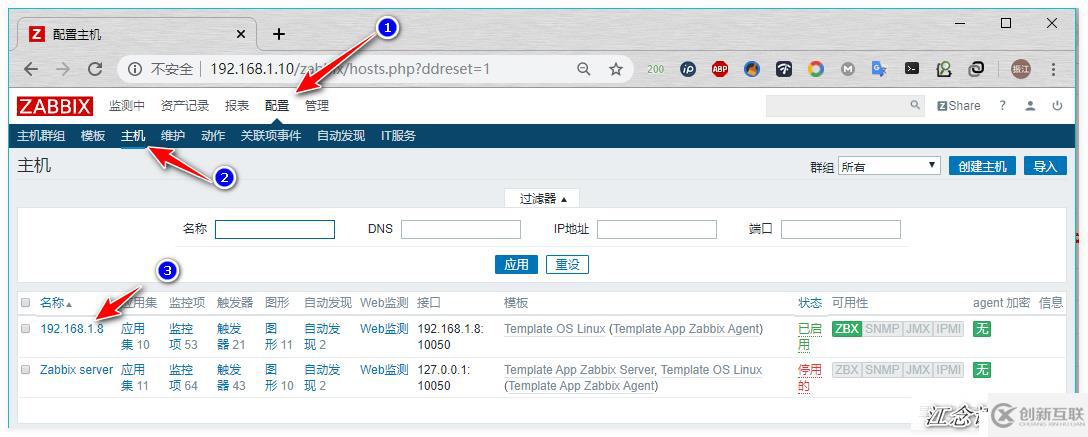Switch to 关联项事件 submenu

[271, 136]
